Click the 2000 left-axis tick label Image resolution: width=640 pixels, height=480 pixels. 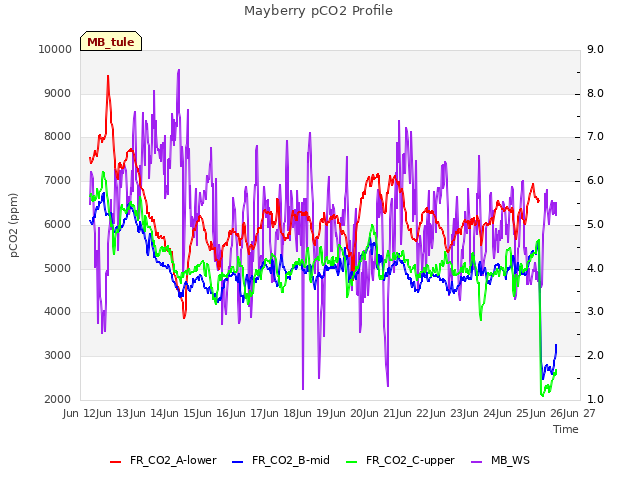pos(58,399)
